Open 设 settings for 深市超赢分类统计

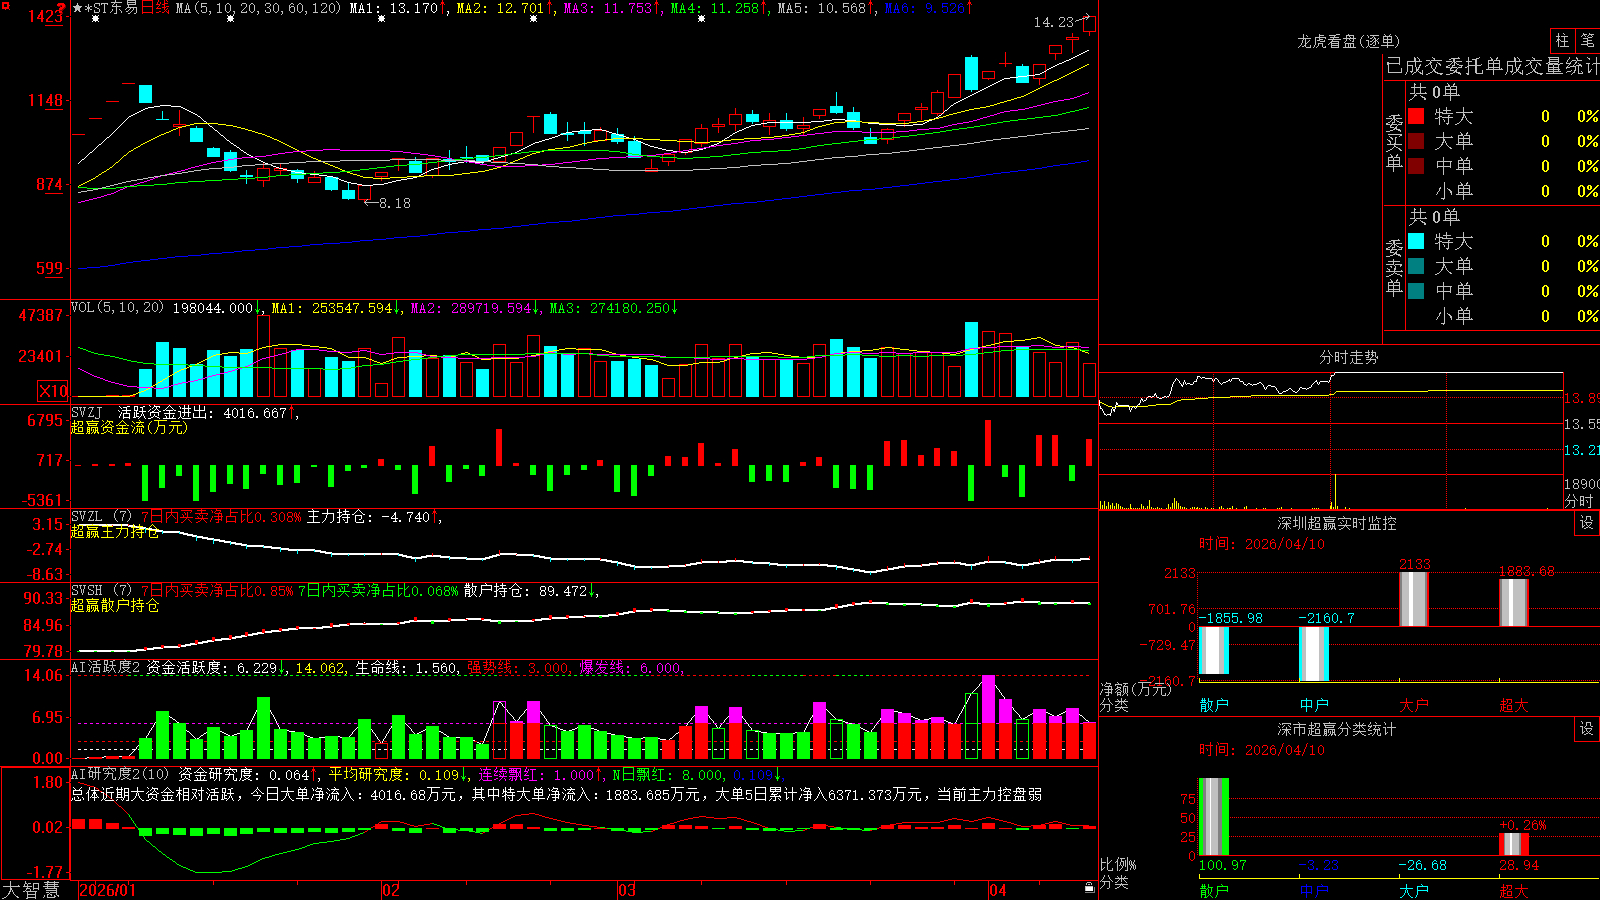coord(1587,729)
